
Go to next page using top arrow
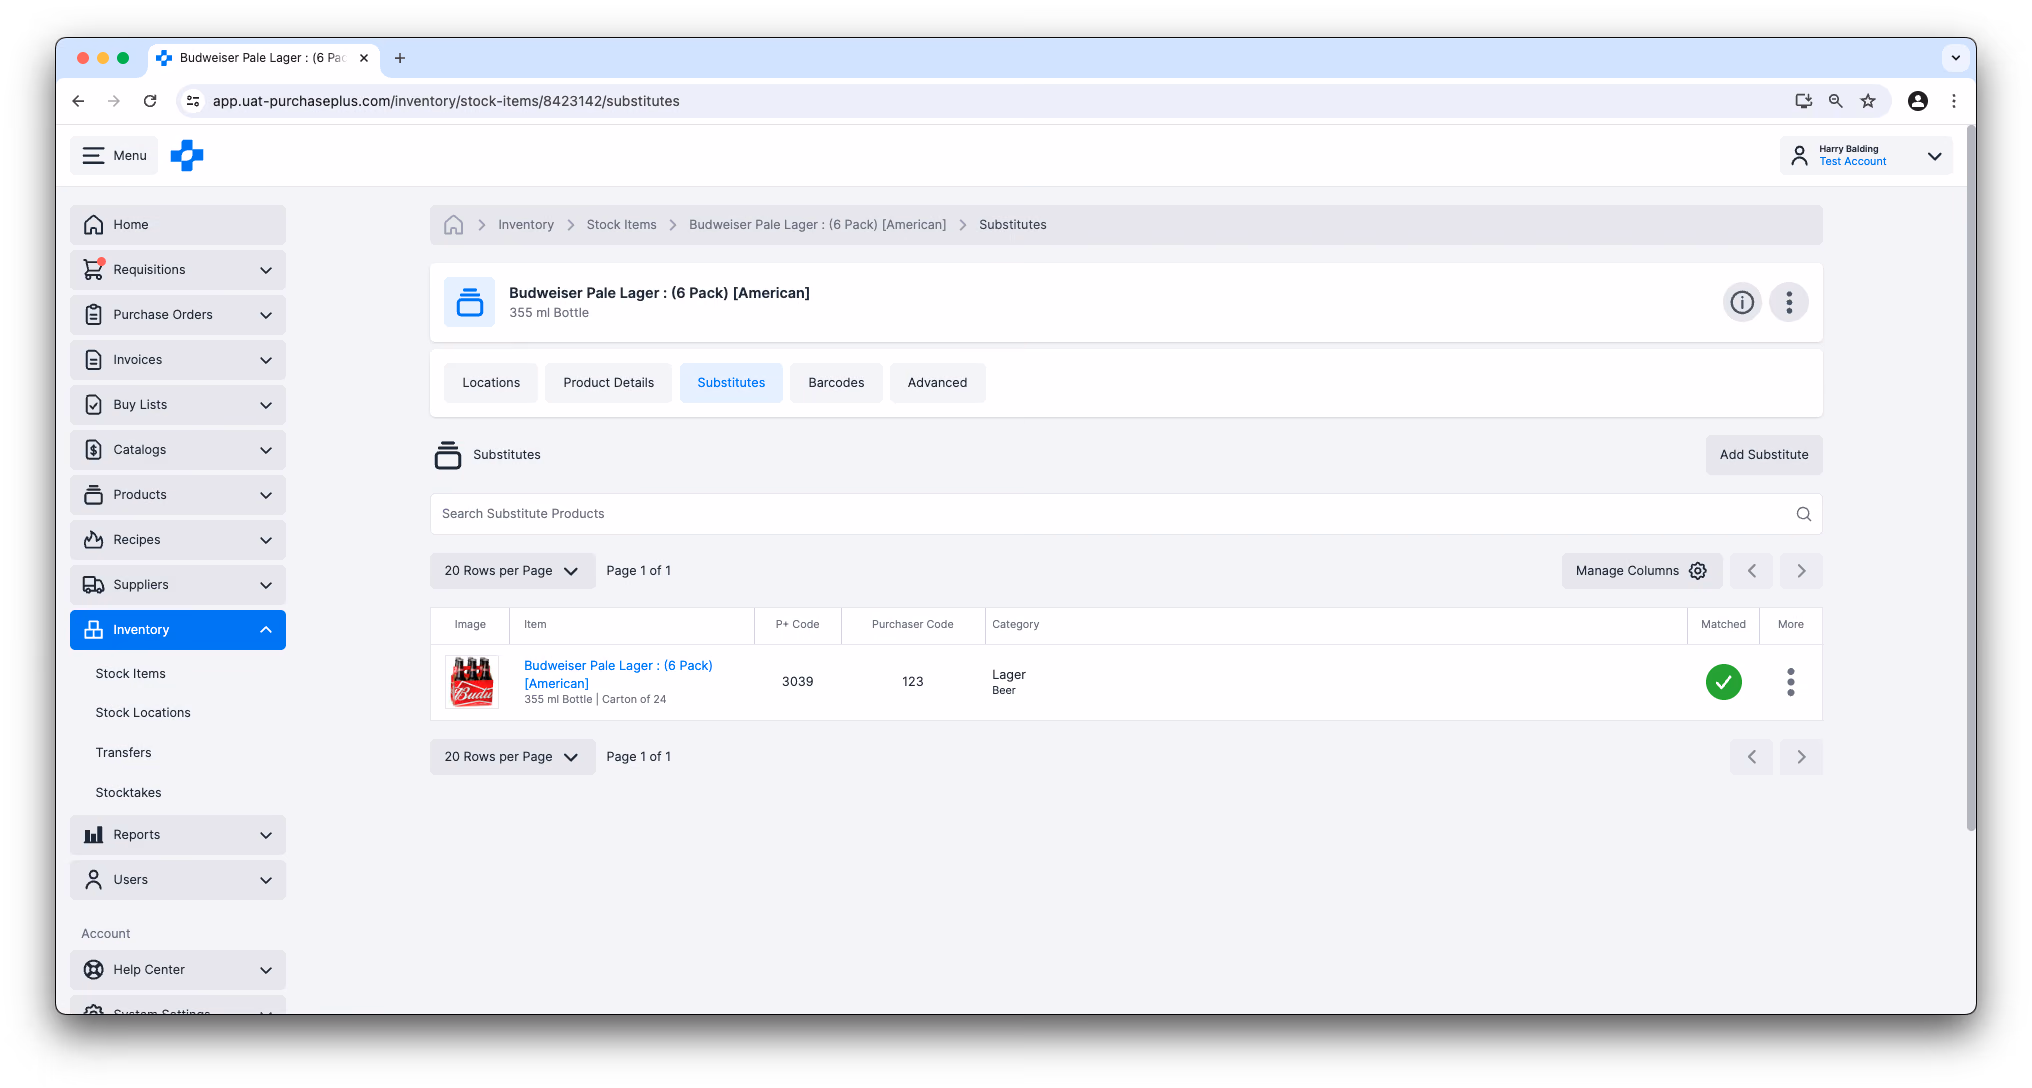tap(1801, 571)
